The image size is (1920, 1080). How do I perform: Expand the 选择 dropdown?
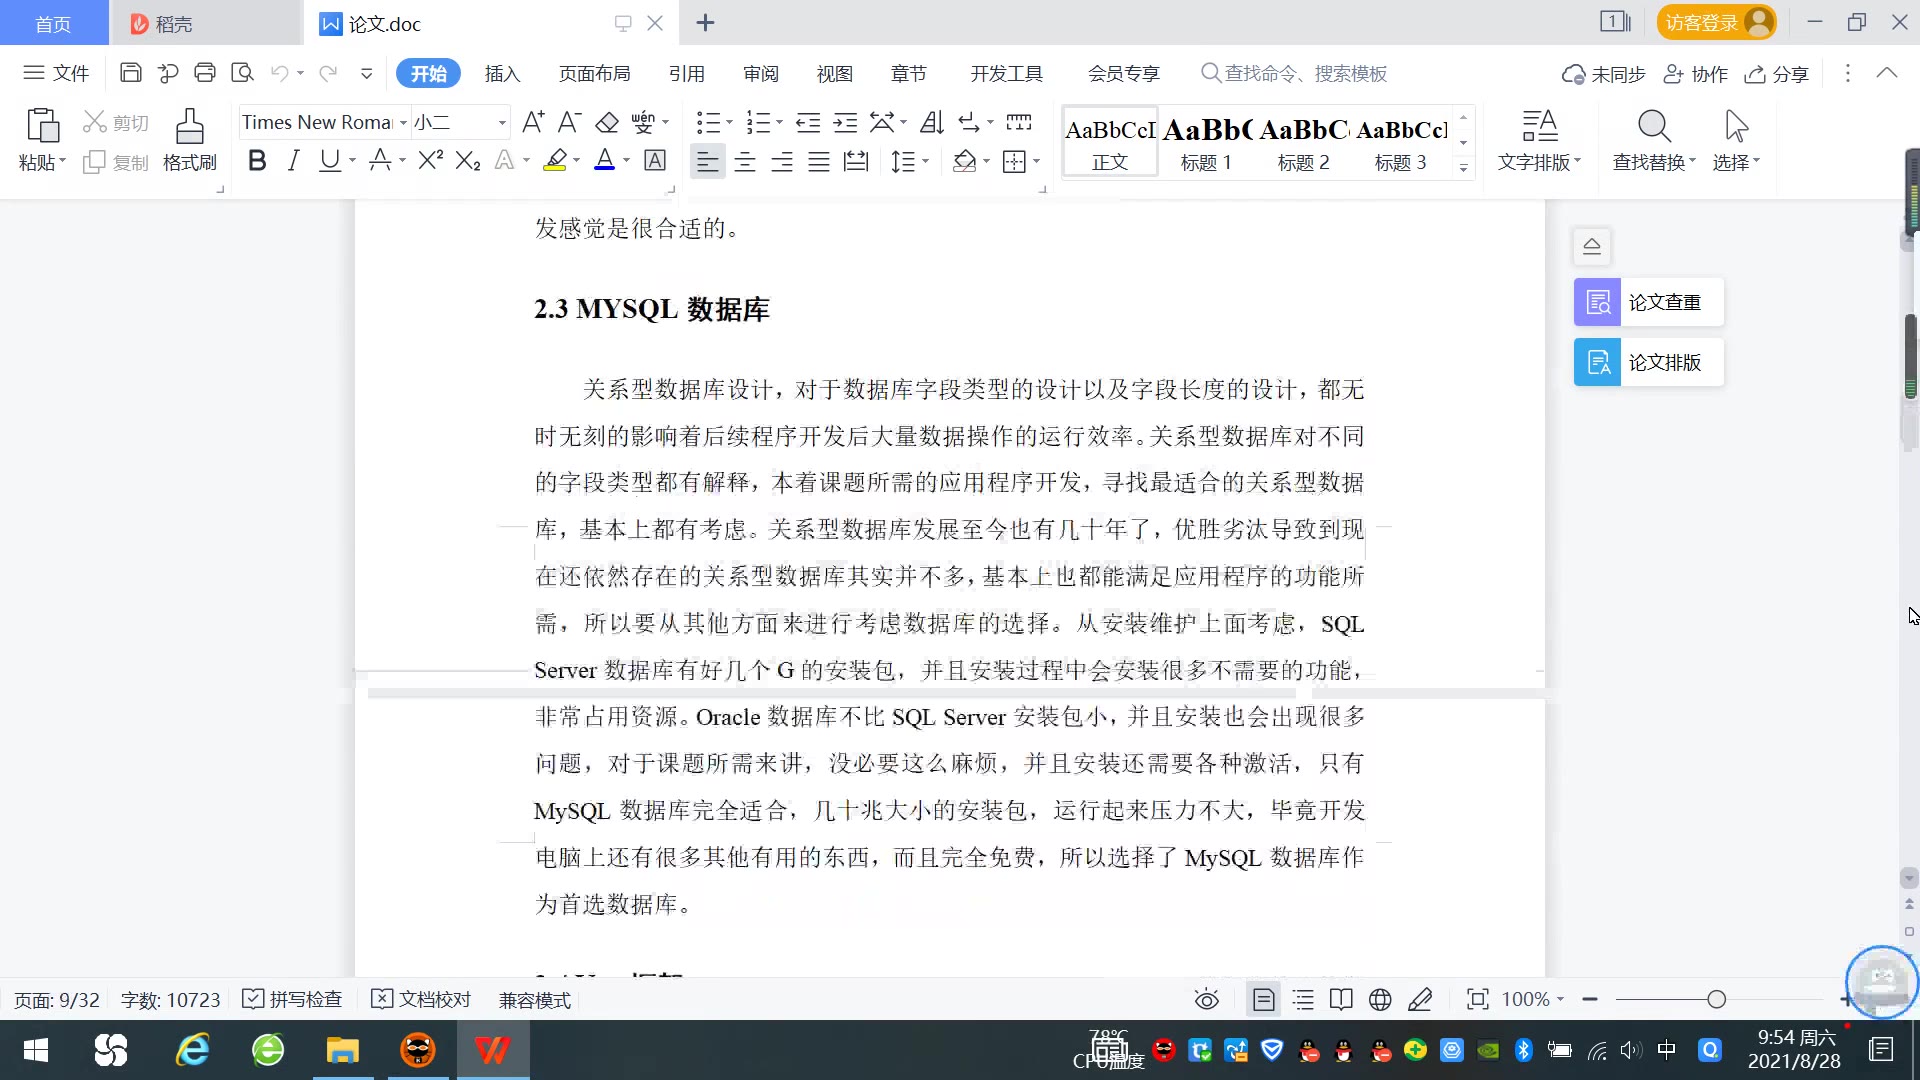[x=1756, y=160]
